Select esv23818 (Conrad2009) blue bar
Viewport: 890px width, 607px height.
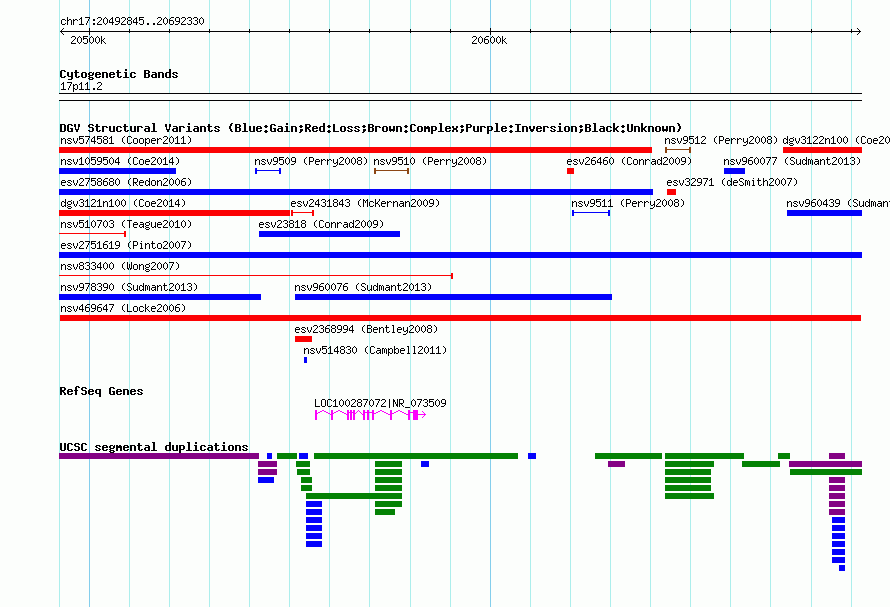[329, 234]
